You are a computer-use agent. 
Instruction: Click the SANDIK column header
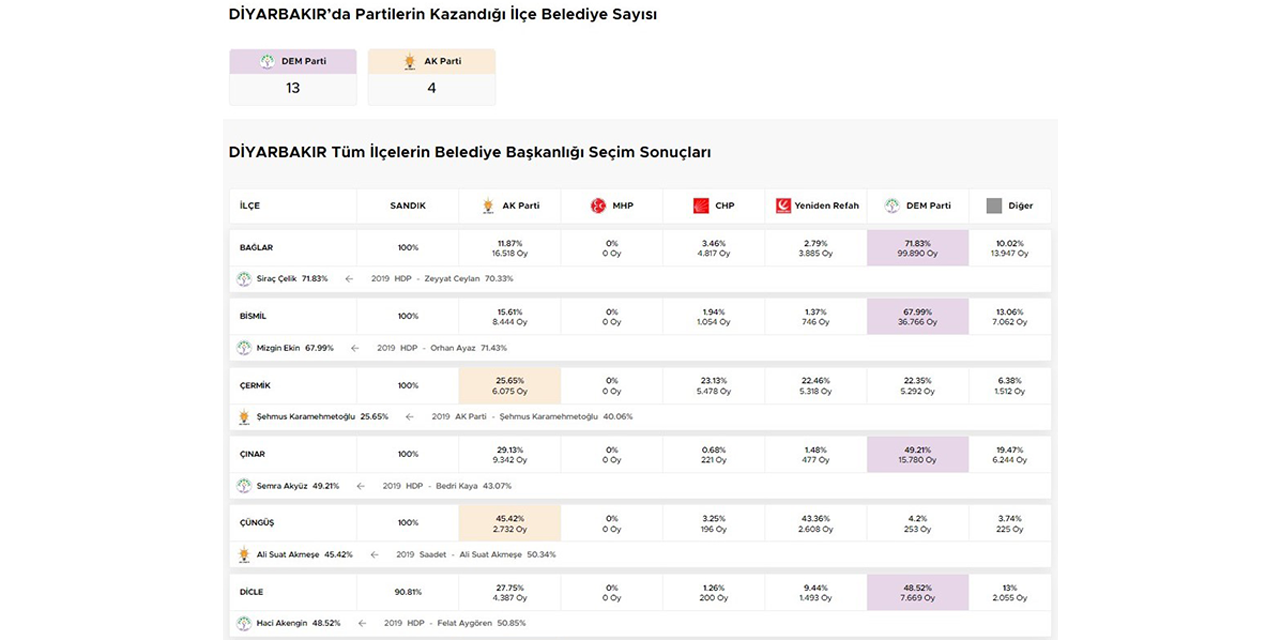[x=407, y=206]
